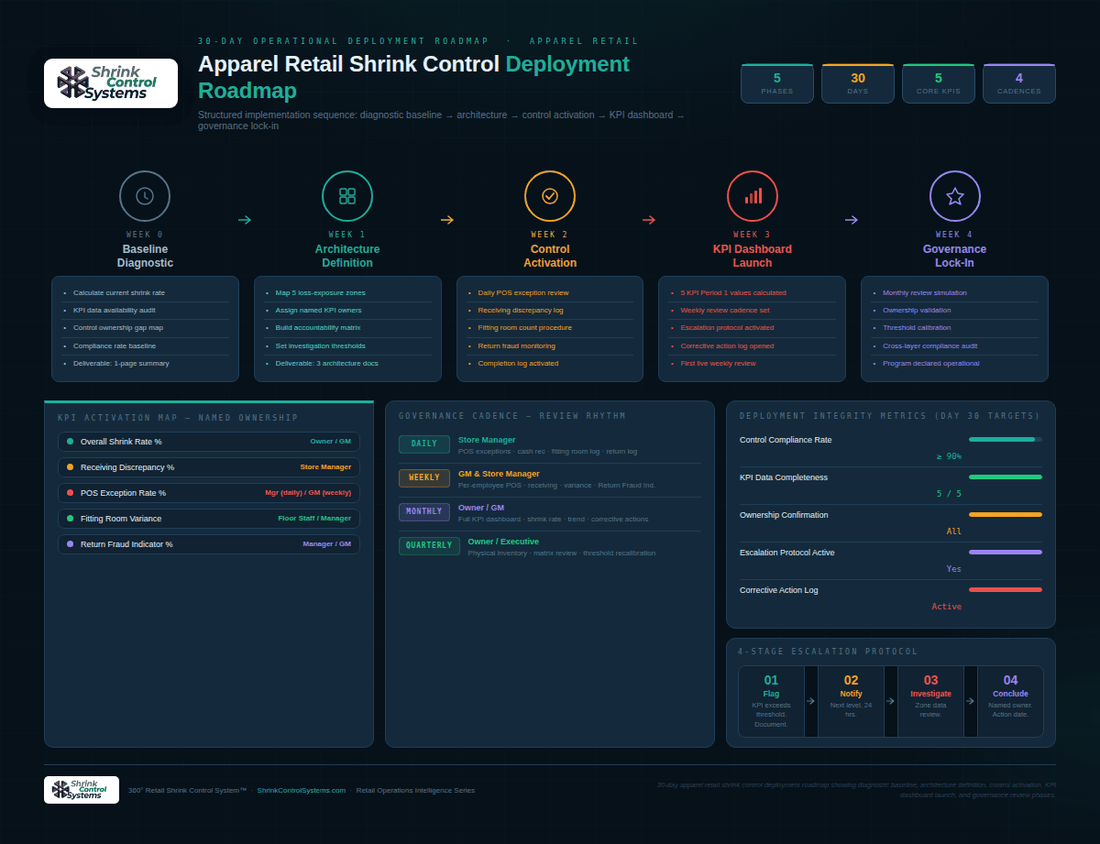
Task: Click the '5 / 5' completeness value
Action: pos(948,494)
